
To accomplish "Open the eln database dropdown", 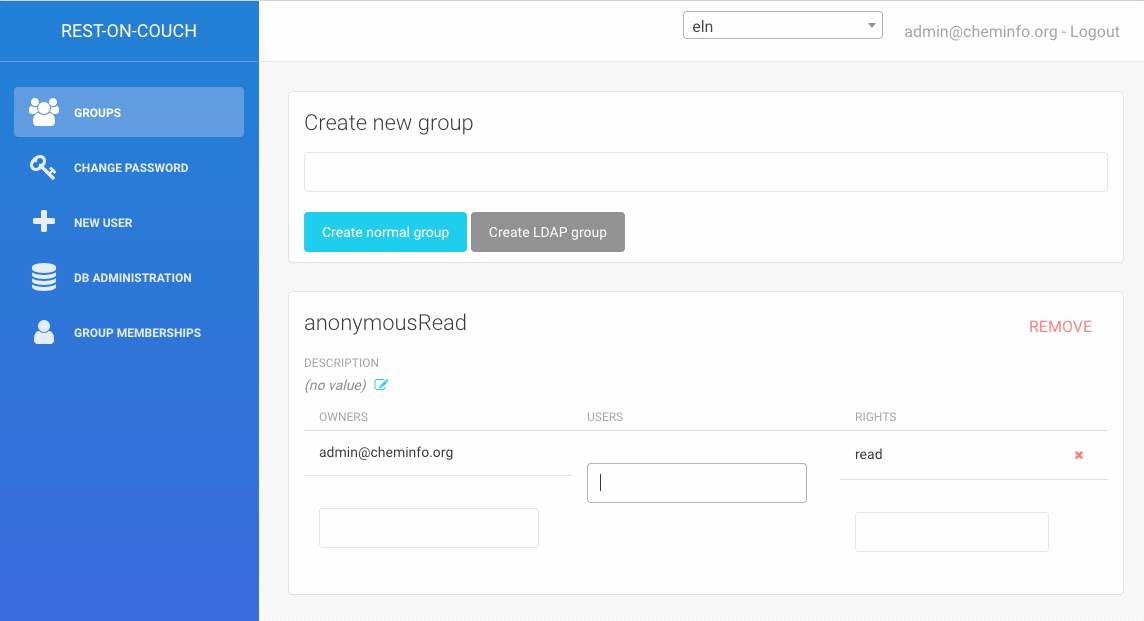I will [783, 26].
